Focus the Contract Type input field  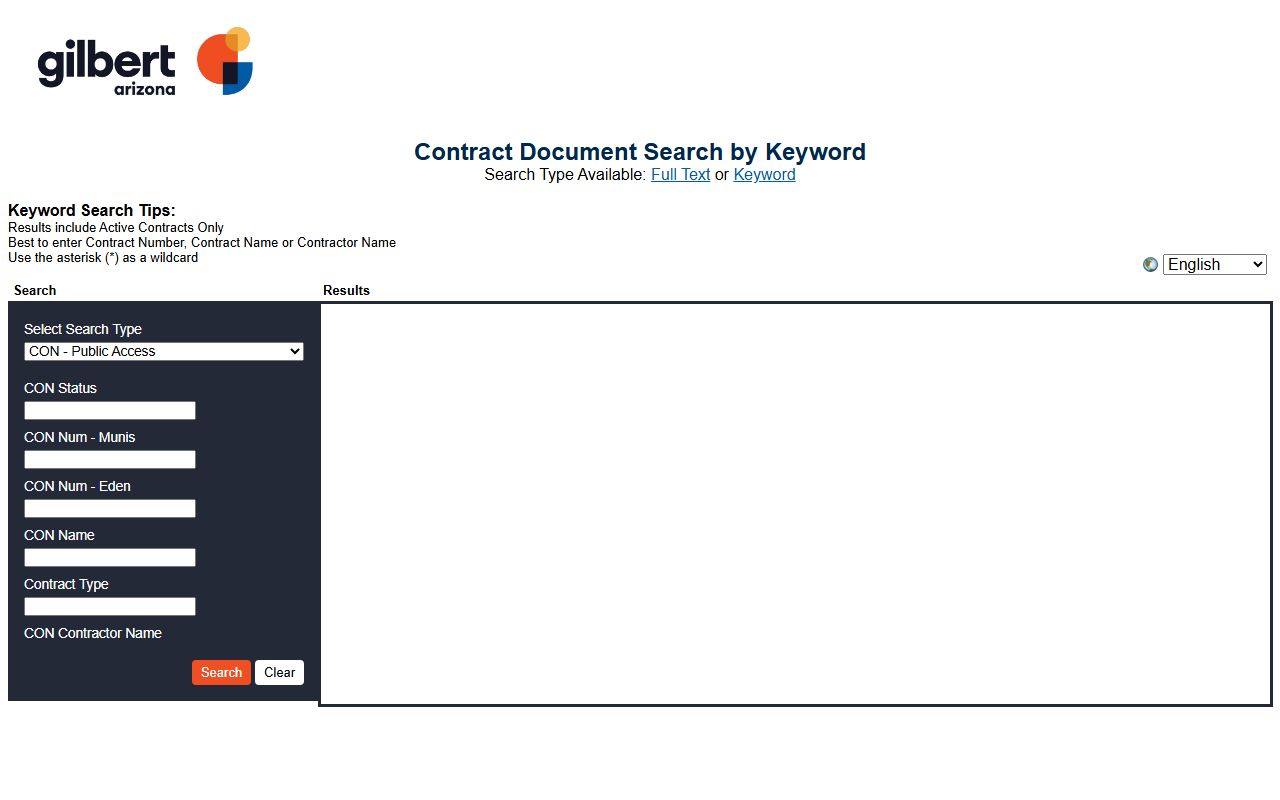(x=110, y=607)
